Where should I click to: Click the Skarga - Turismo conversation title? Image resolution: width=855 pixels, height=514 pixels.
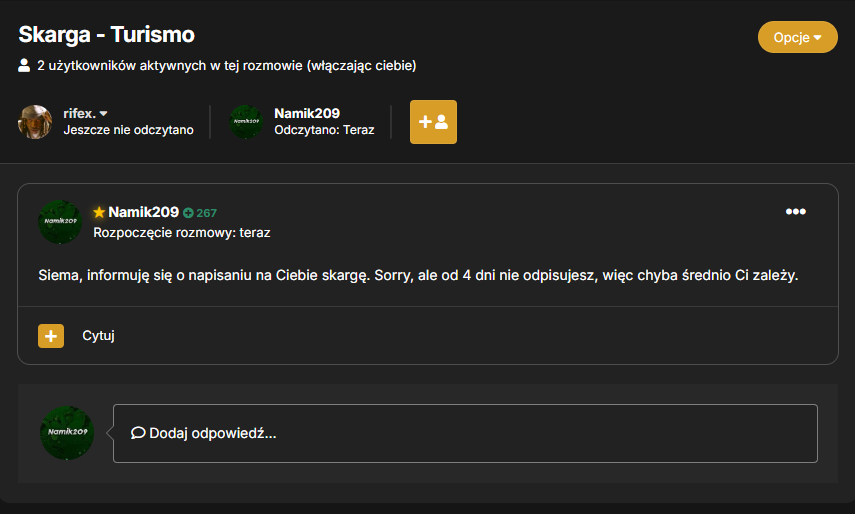pyautogui.click(x=106, y=34)
